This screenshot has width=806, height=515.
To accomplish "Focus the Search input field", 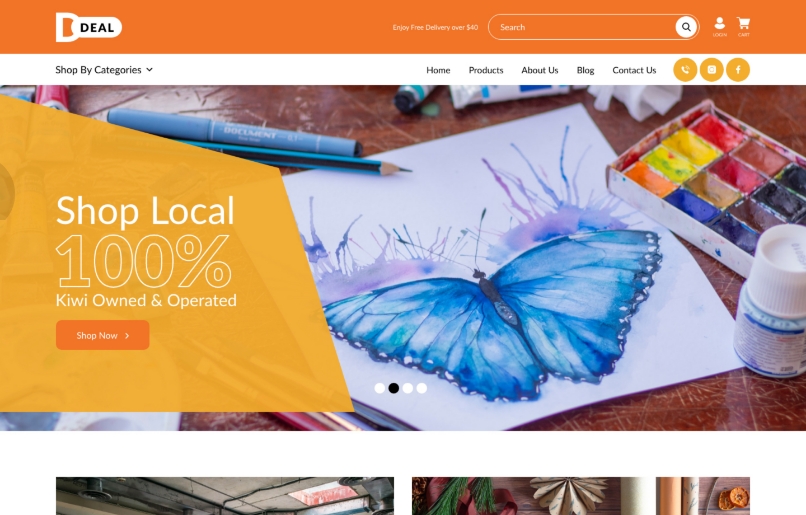I will [x=586, y=27].
